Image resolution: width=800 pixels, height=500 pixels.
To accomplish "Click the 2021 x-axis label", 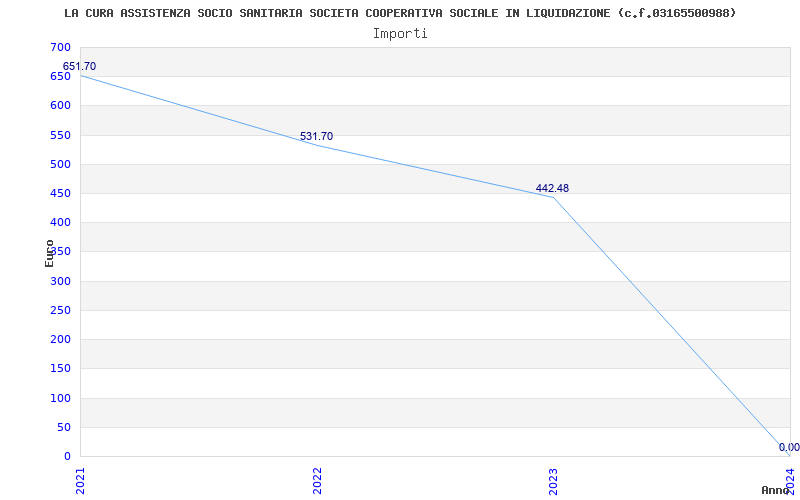I will [x=80, y=481].
